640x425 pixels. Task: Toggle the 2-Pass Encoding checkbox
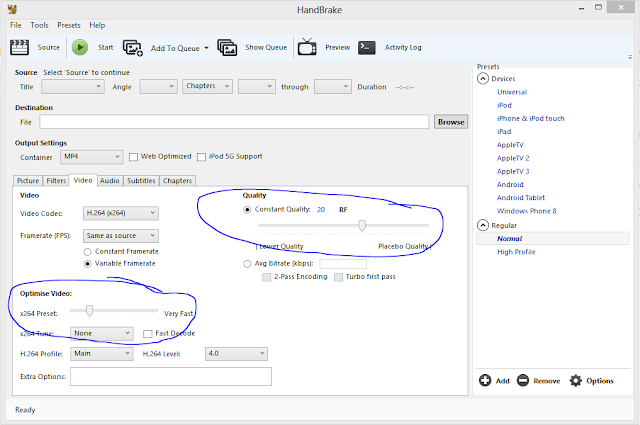click(267, 277)
